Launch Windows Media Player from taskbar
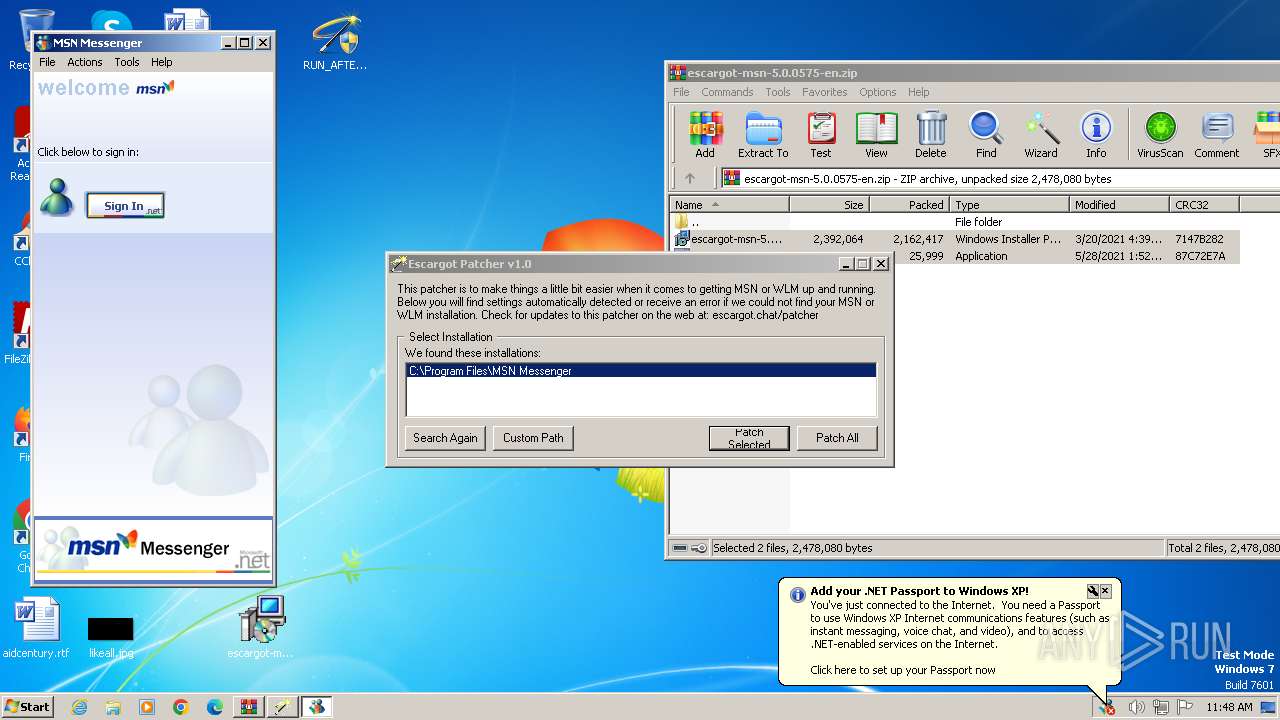Image resolution: width=1280 pixels, height=720 pixels. click(147, 707)
